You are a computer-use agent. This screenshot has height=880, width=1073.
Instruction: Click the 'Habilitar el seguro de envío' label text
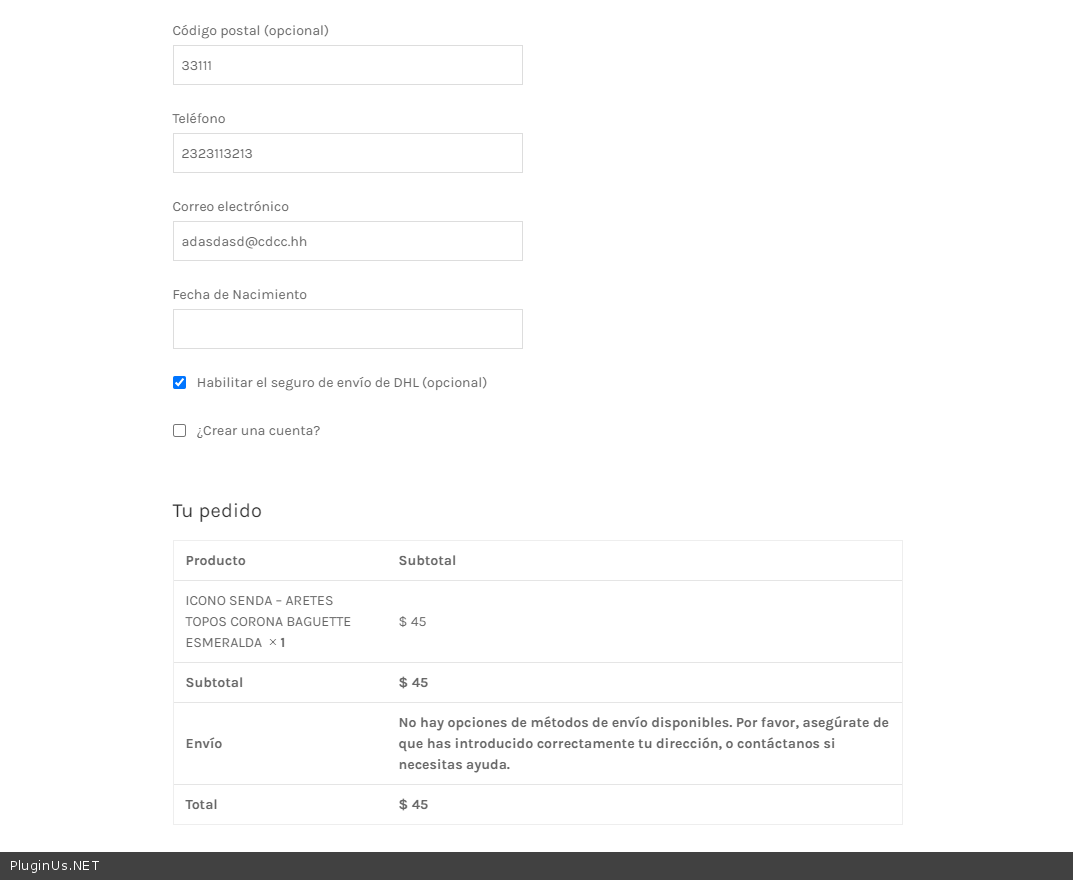(x=341, y=383)
